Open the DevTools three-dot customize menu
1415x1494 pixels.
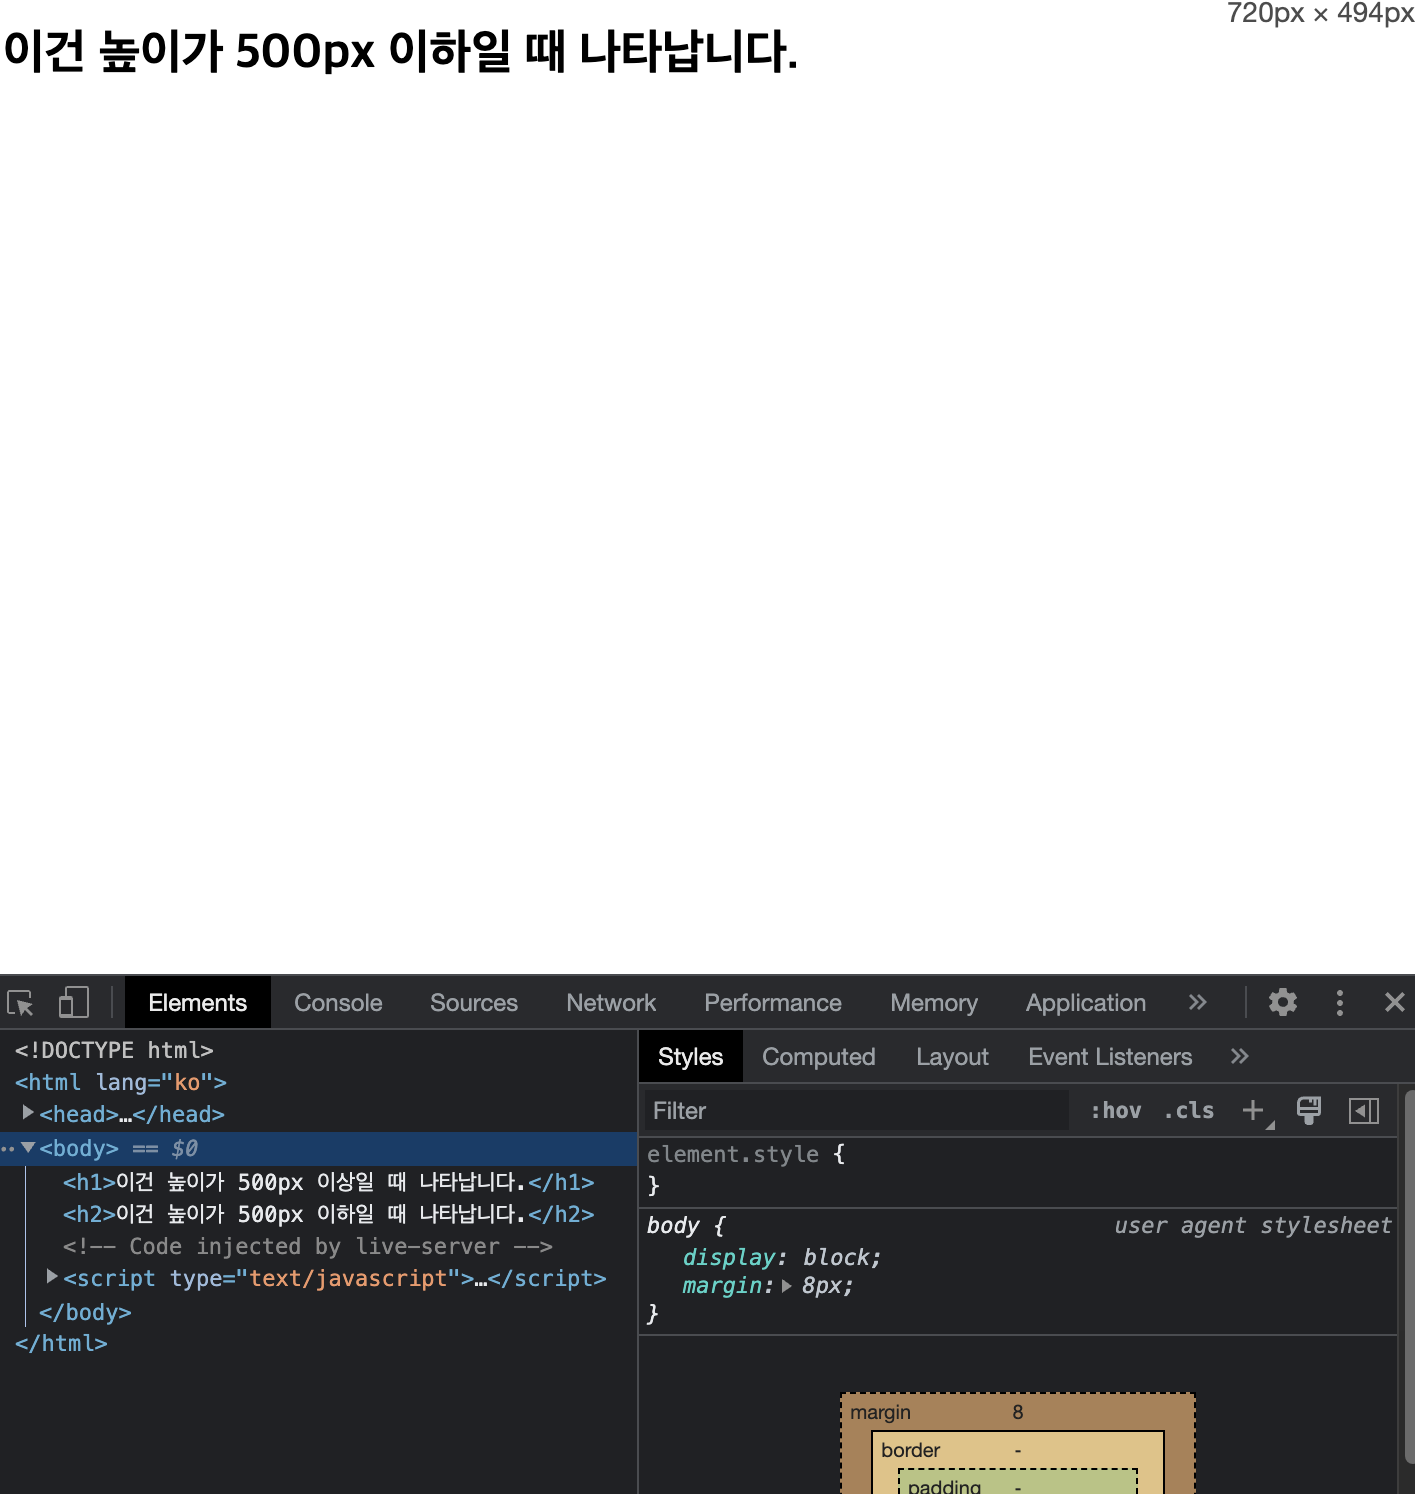[x=1340, y=1003]
